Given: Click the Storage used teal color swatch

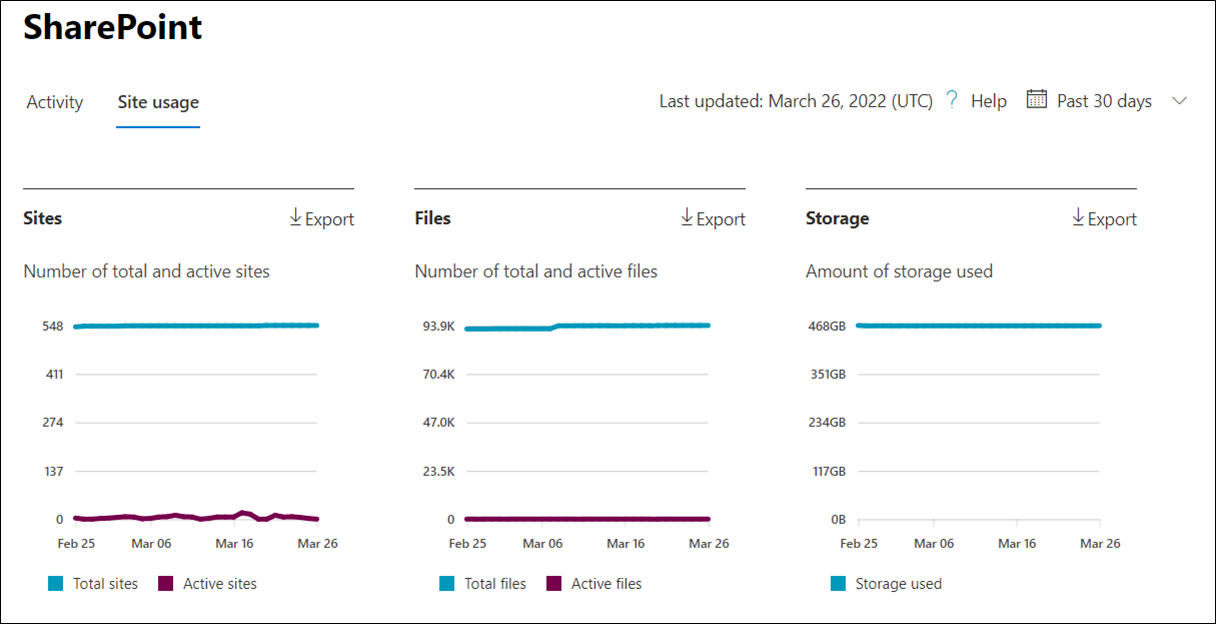Looking at the screenshot, I should pyautogui.click(x=838, y=584).
